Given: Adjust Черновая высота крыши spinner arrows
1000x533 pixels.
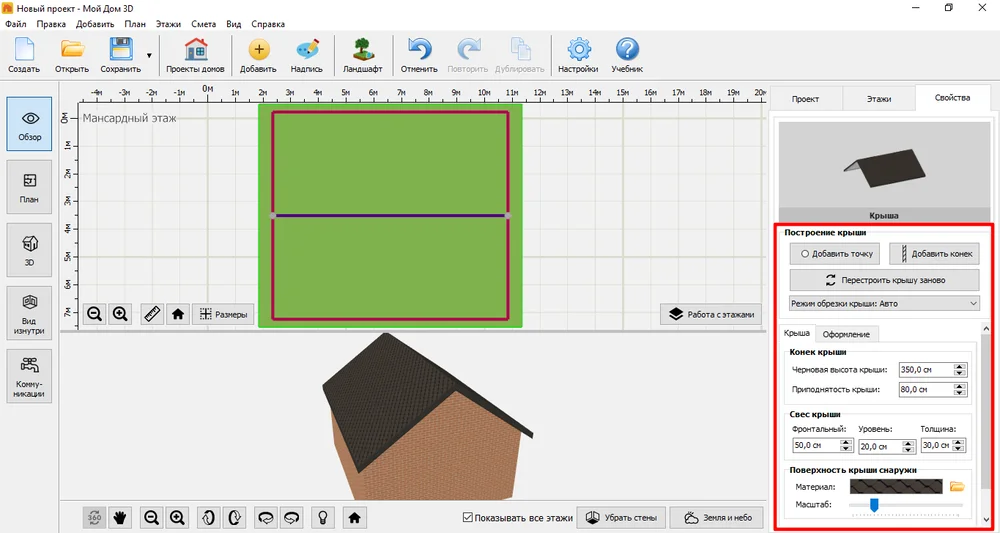Looking at the screenshot, I should [960, 370].
